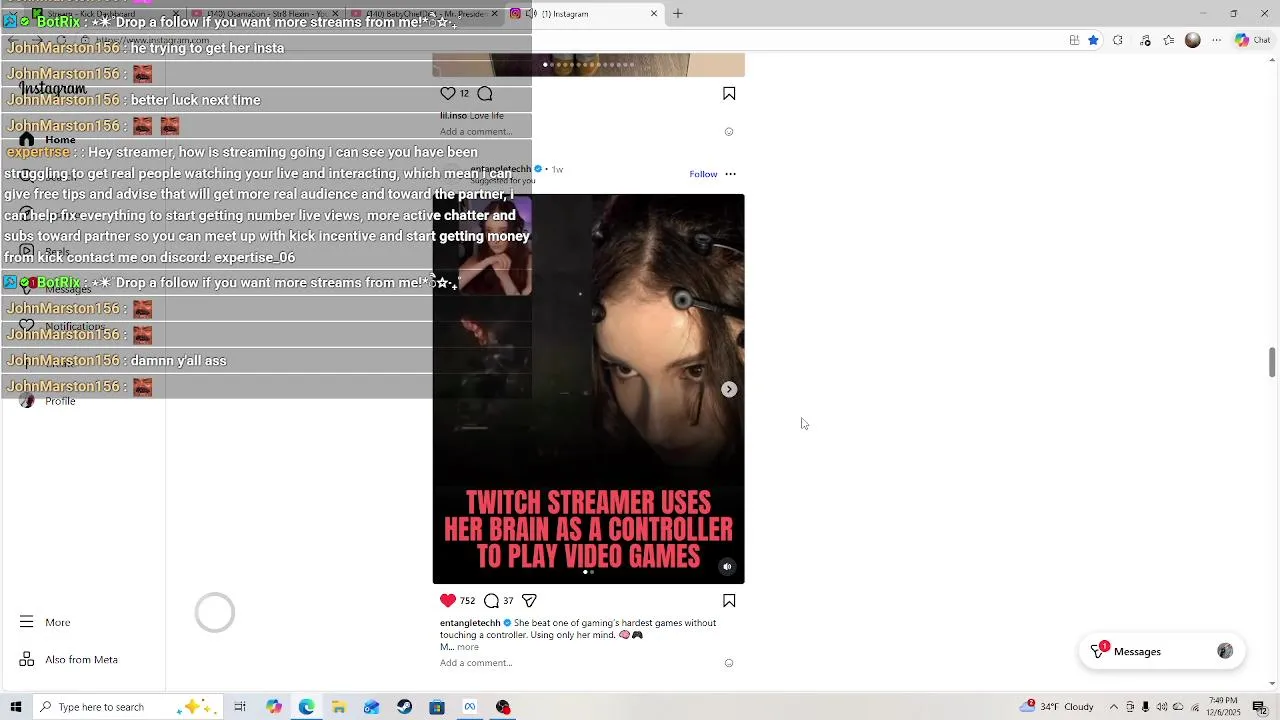Click the taskbar search box
This screenshot has width=1280, height=720.
pyautogui.click(x=130, y=707)
